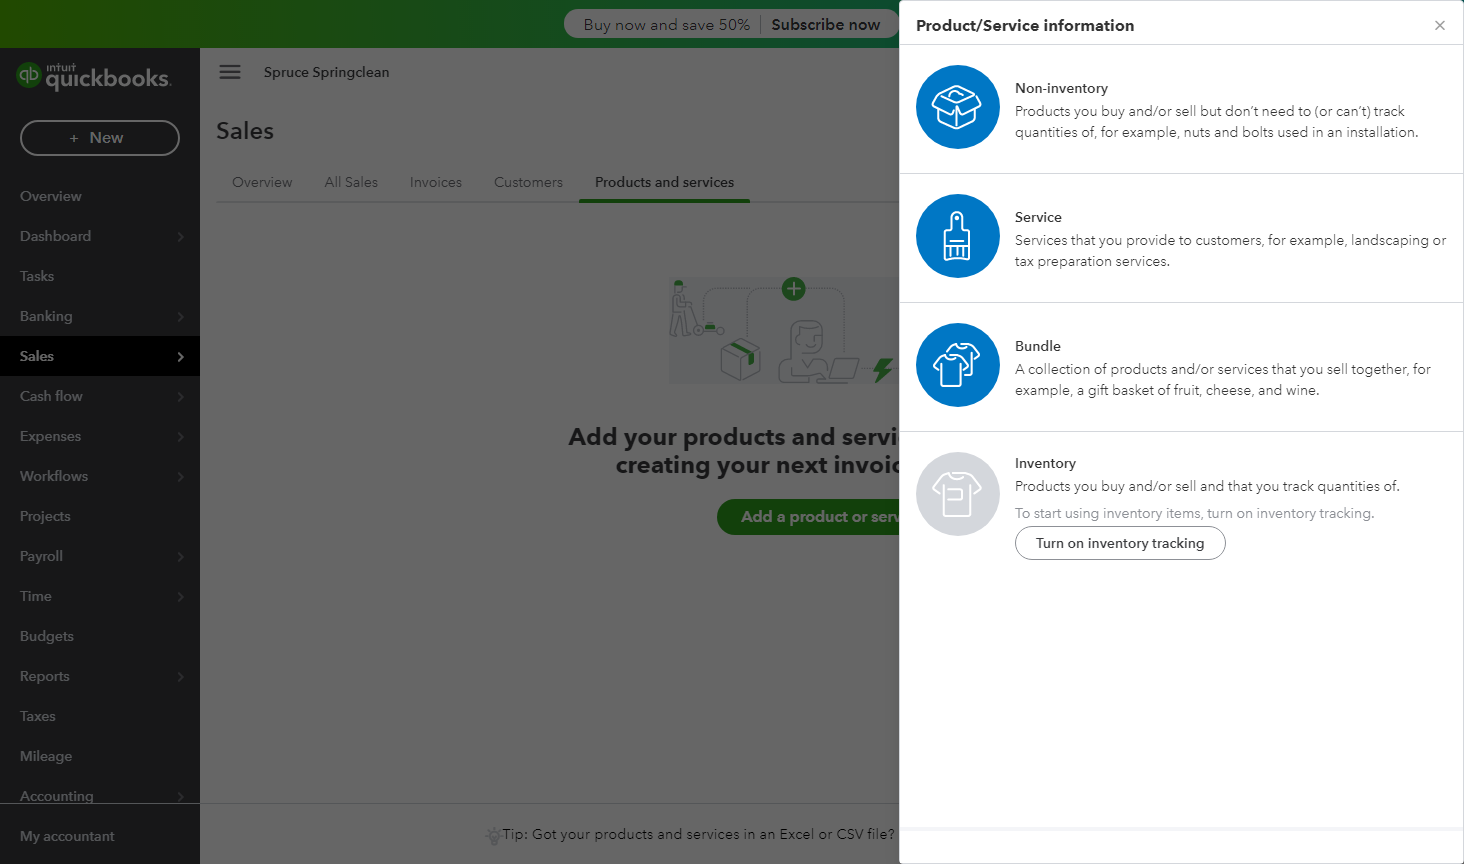Open Reports in the sidebar
Viewport: 1464px width, 864px height.
(x=45, y=676)
